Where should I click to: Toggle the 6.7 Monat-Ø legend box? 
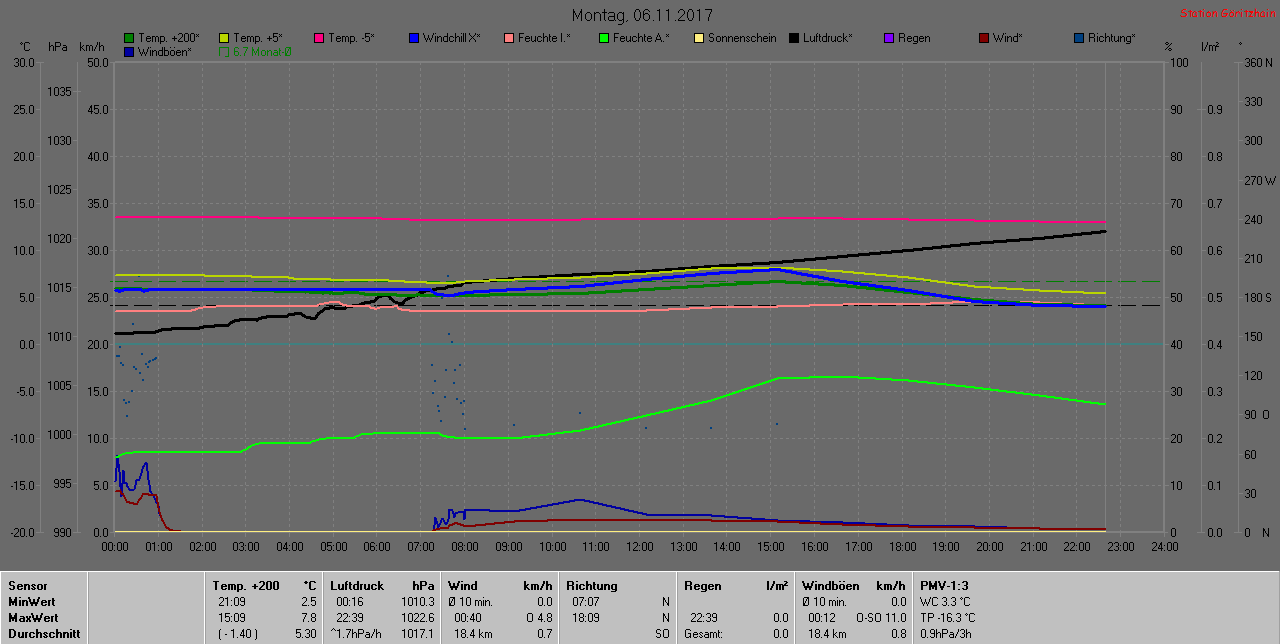pos(223,51)
